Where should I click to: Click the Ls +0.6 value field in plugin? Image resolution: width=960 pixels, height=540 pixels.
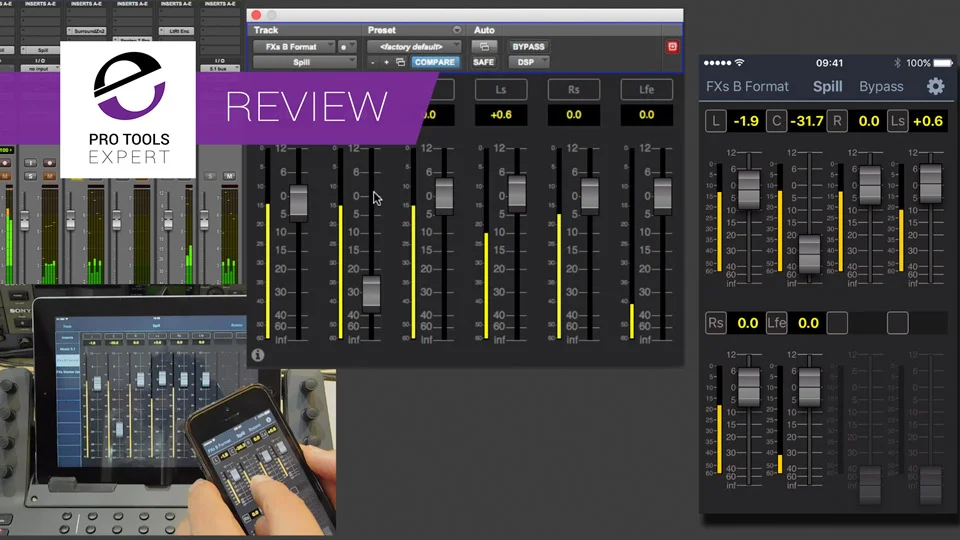[501, 114]
